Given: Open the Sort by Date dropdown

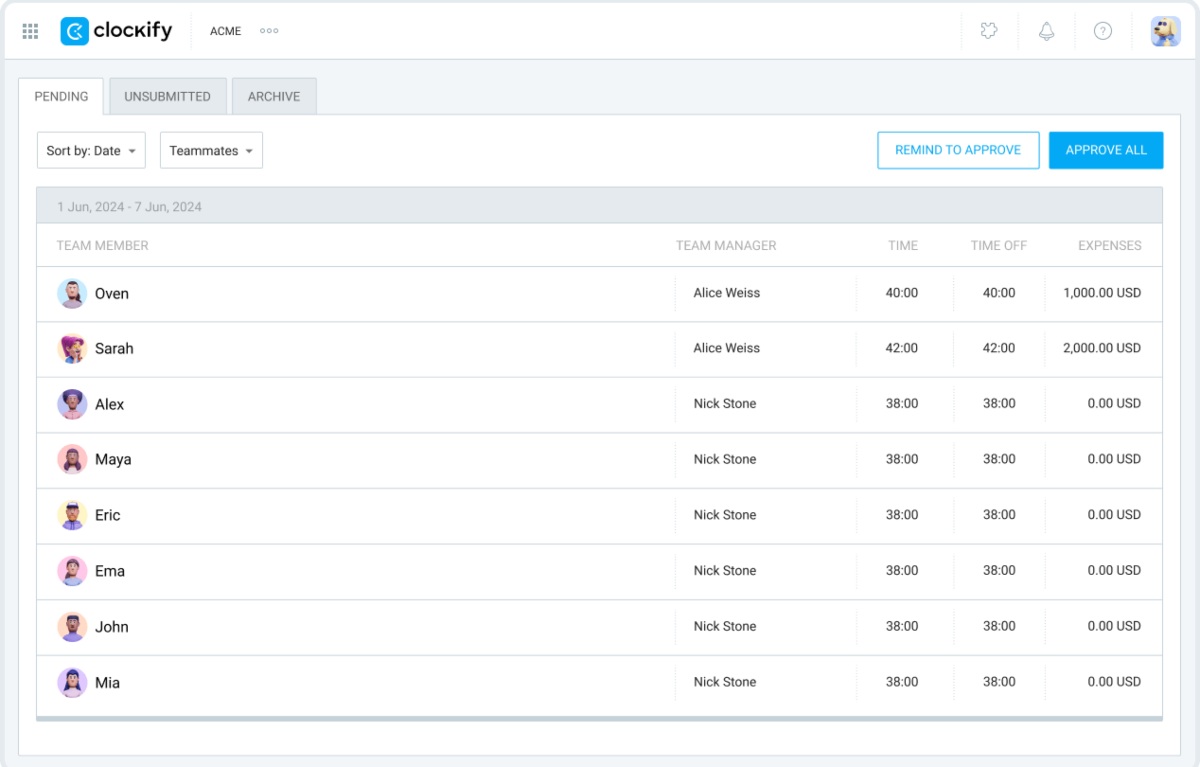Looking at the screenshot, I should [x=91, y=150].
